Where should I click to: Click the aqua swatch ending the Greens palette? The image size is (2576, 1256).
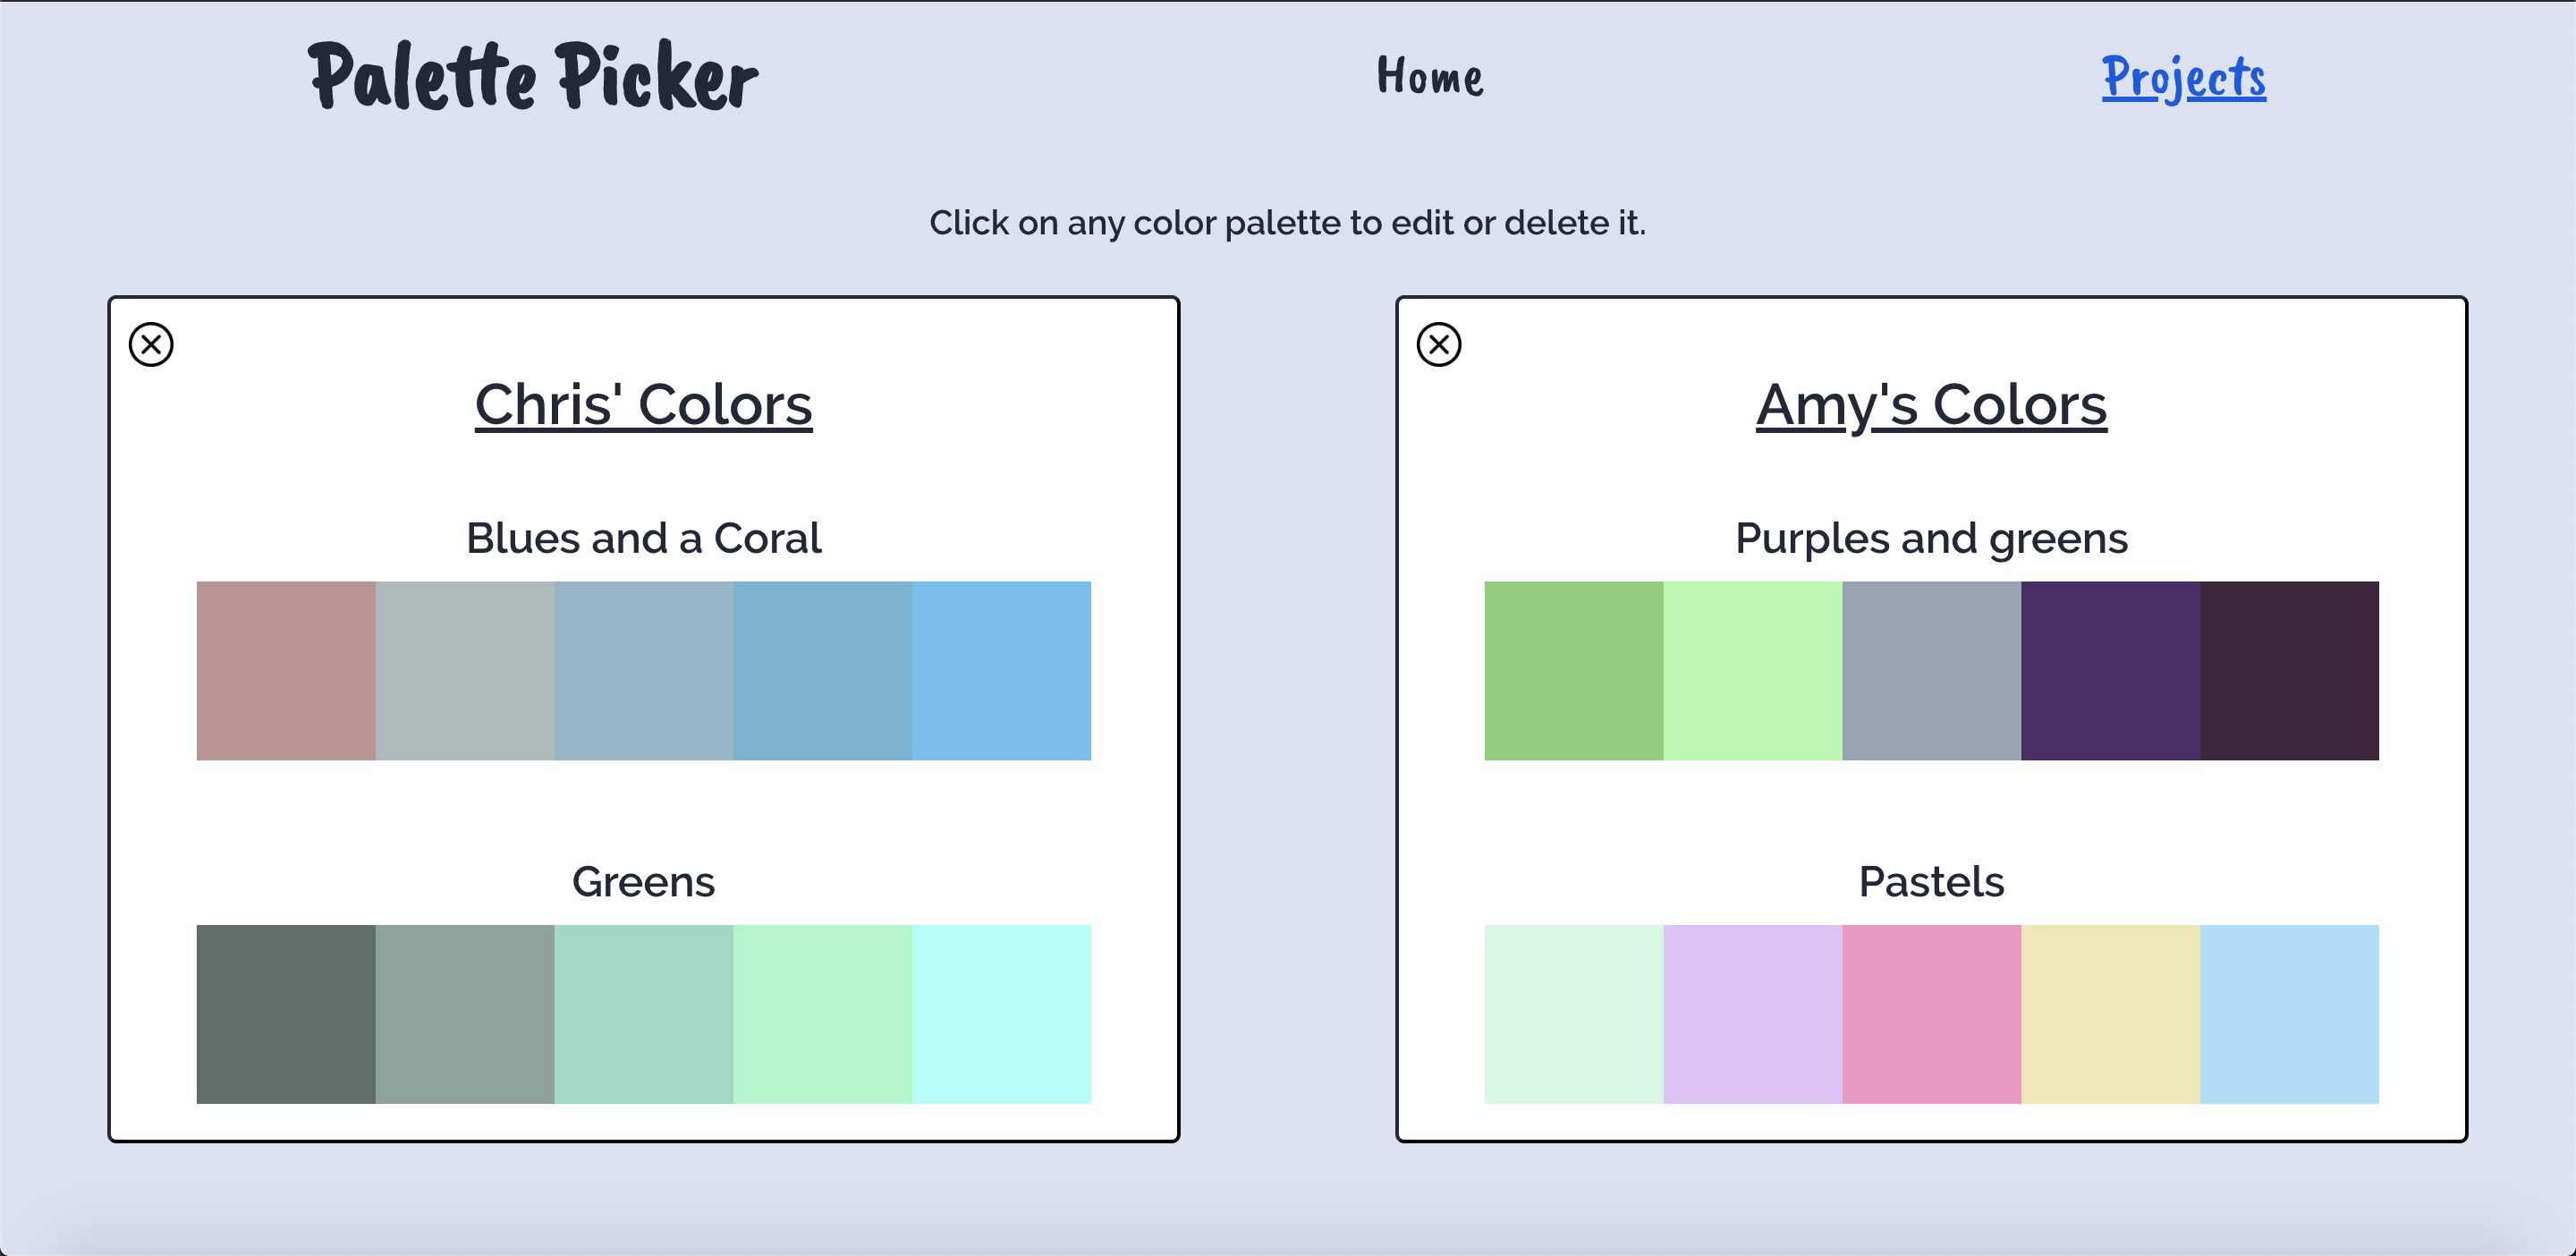click(1002, 1013)
